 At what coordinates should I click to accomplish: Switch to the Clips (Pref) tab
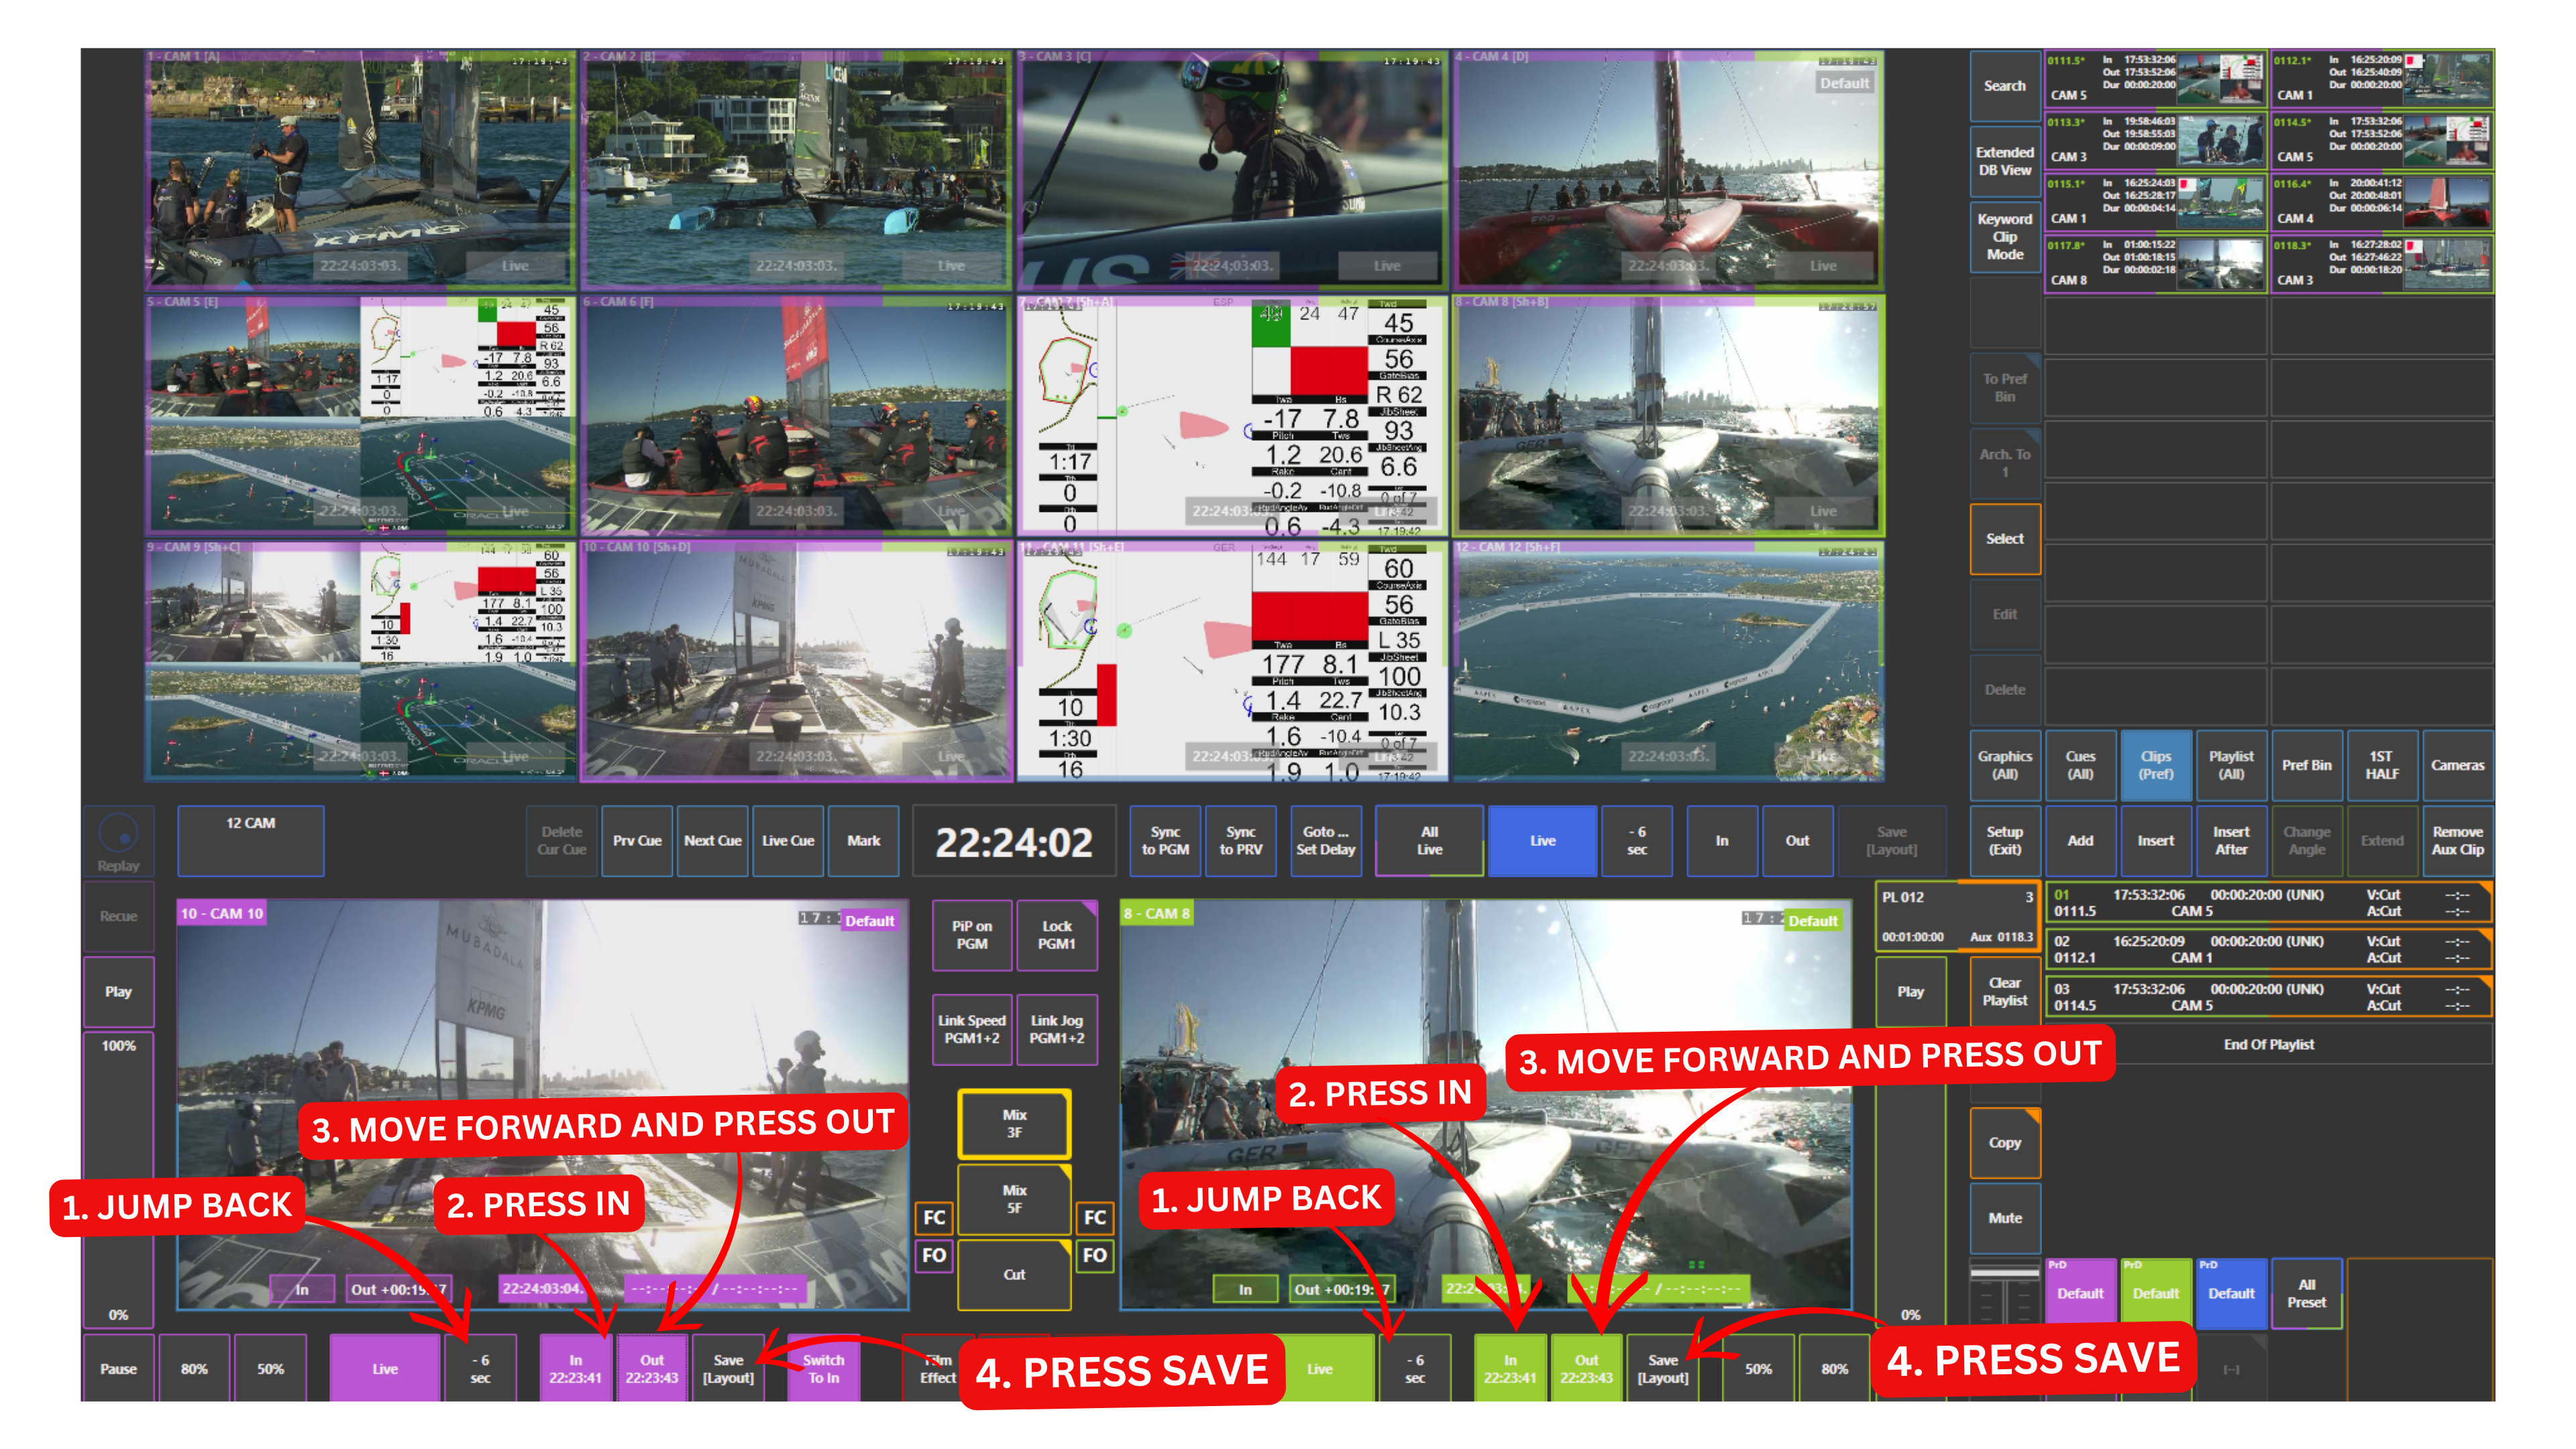2155,765
